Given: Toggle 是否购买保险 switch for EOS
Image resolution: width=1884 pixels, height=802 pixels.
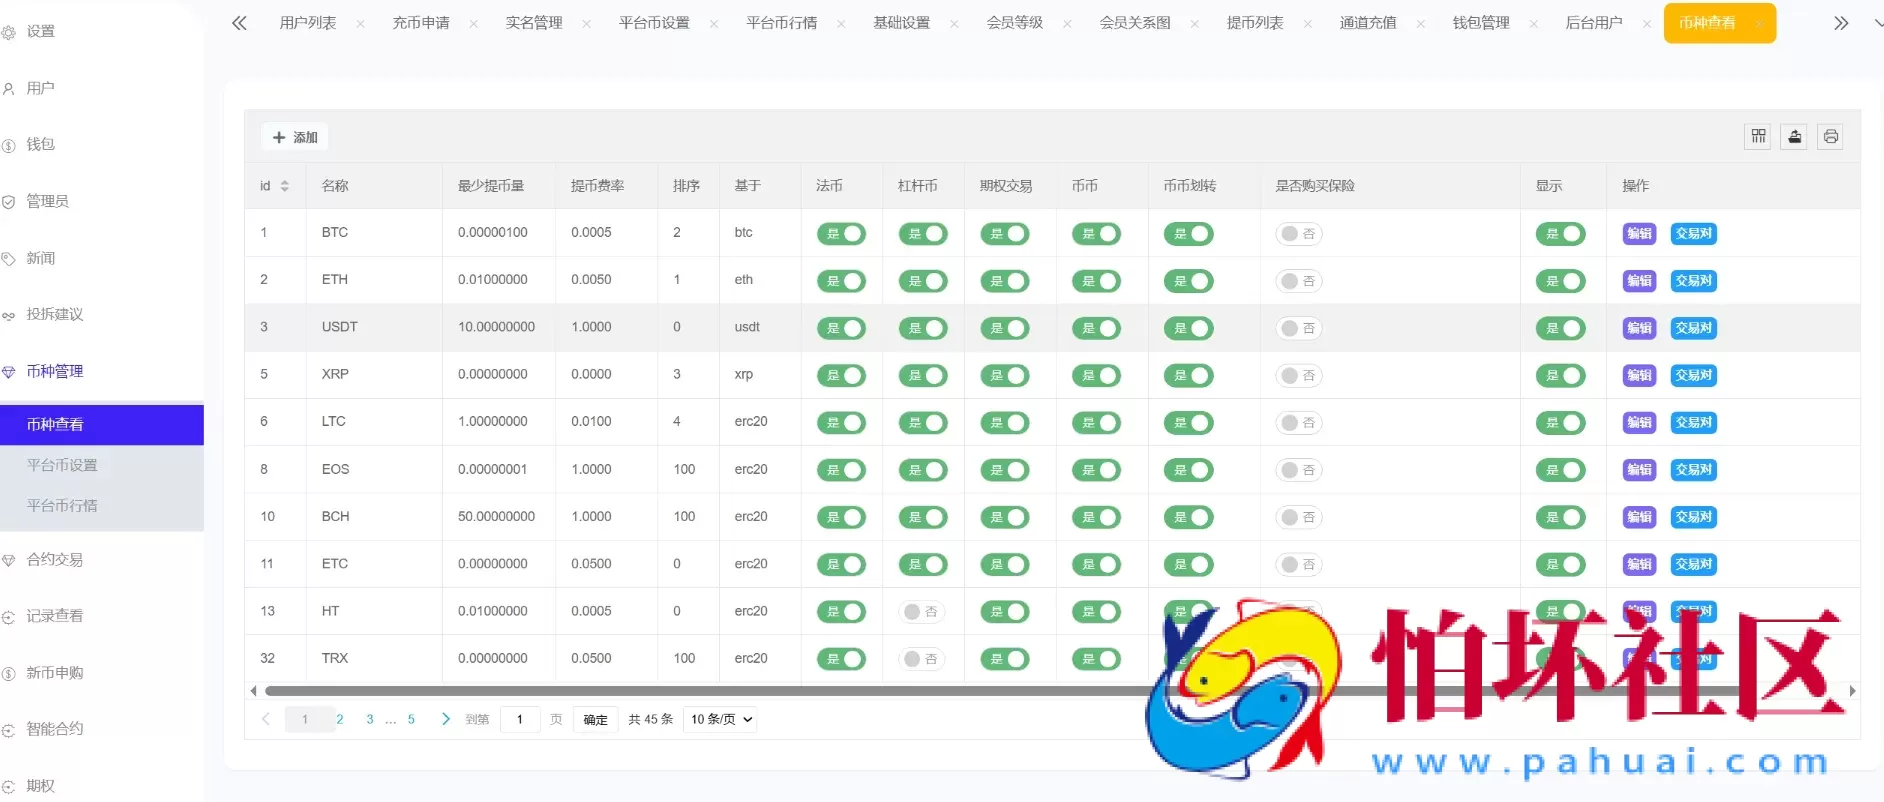Looking at the screenshot, I should click(x=1299, y=470).
